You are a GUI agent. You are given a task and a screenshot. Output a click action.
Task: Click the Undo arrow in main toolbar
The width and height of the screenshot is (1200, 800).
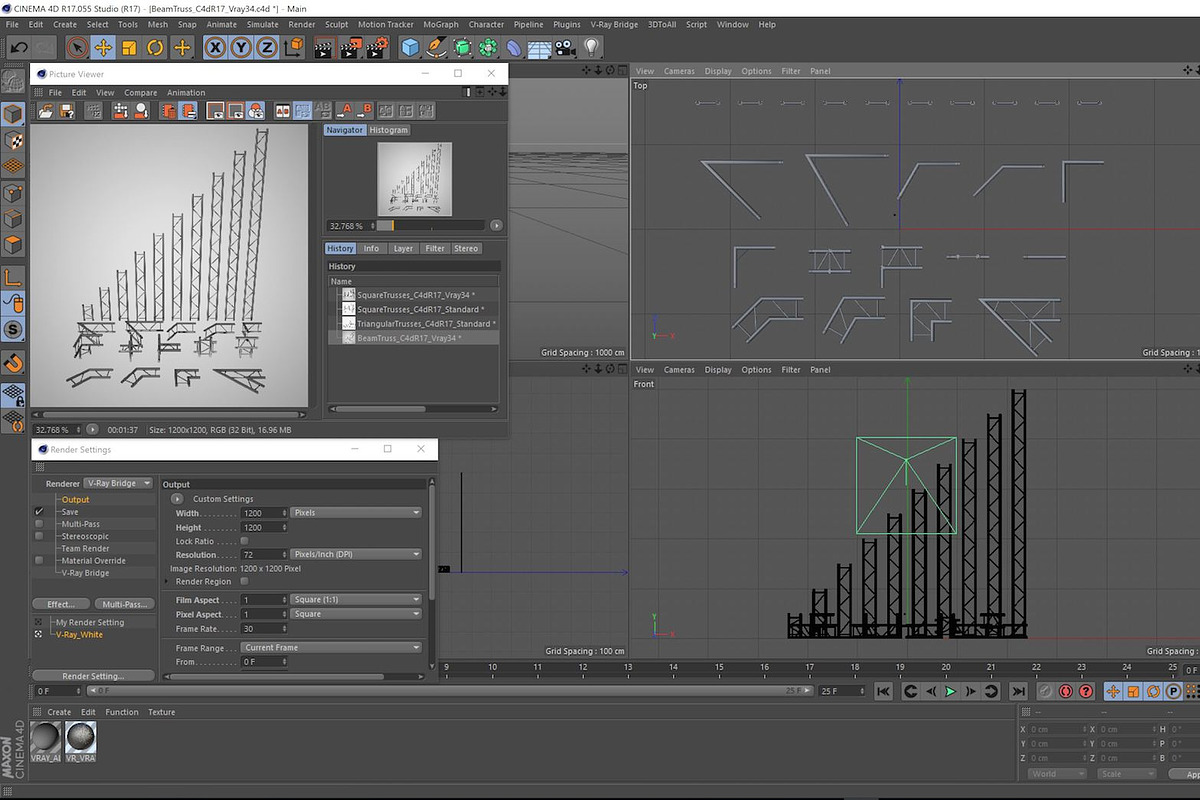click(19, 47)
